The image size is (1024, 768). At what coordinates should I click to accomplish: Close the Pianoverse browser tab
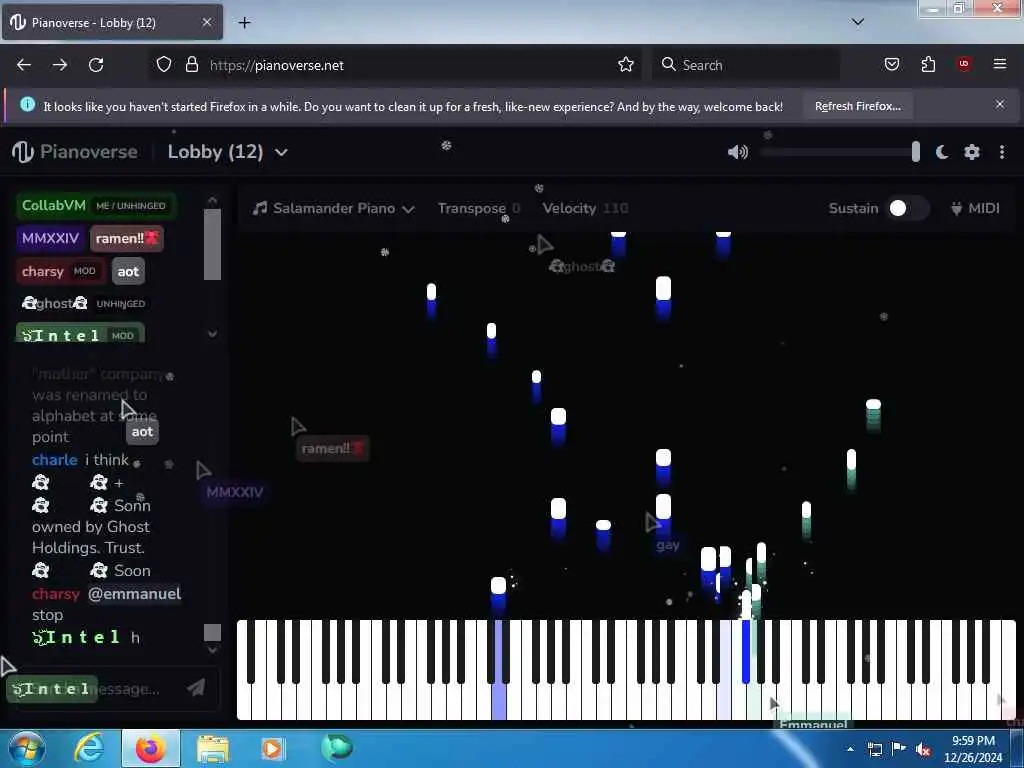pos(206,23)
